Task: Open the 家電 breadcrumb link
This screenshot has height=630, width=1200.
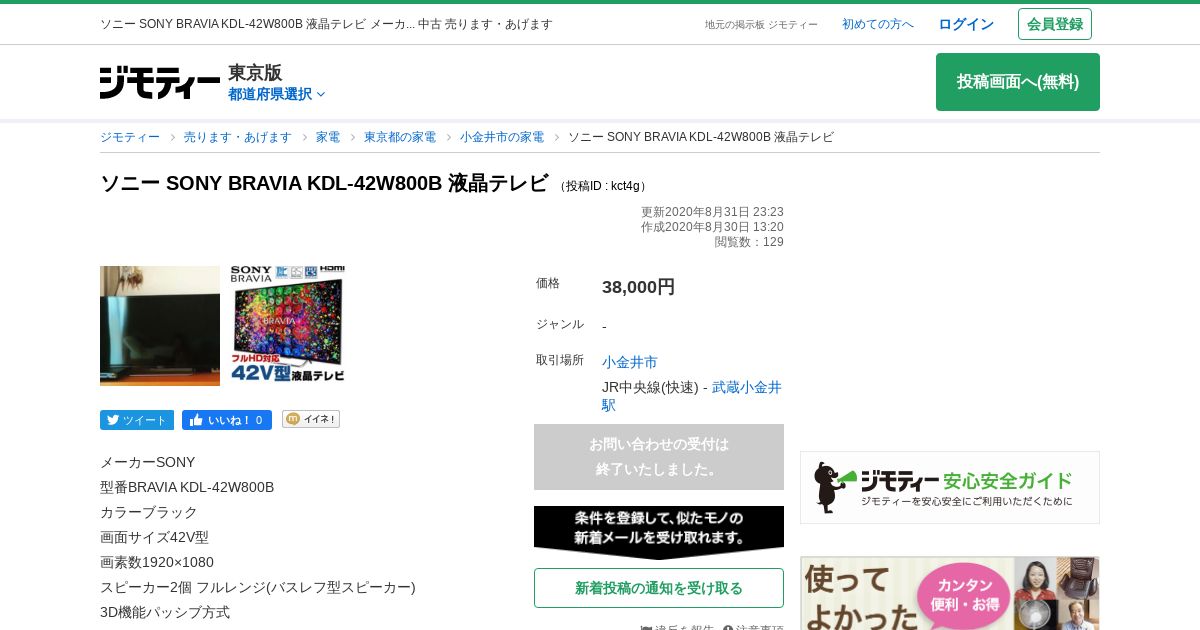Action: (x=328, y=137)
